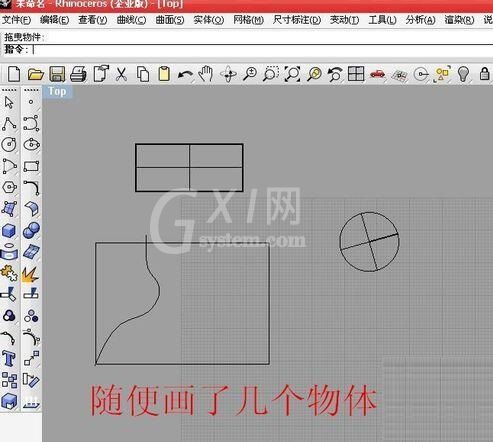Click the Array tool
Viewport: 493px width, 442px height.
pos(9,380)
